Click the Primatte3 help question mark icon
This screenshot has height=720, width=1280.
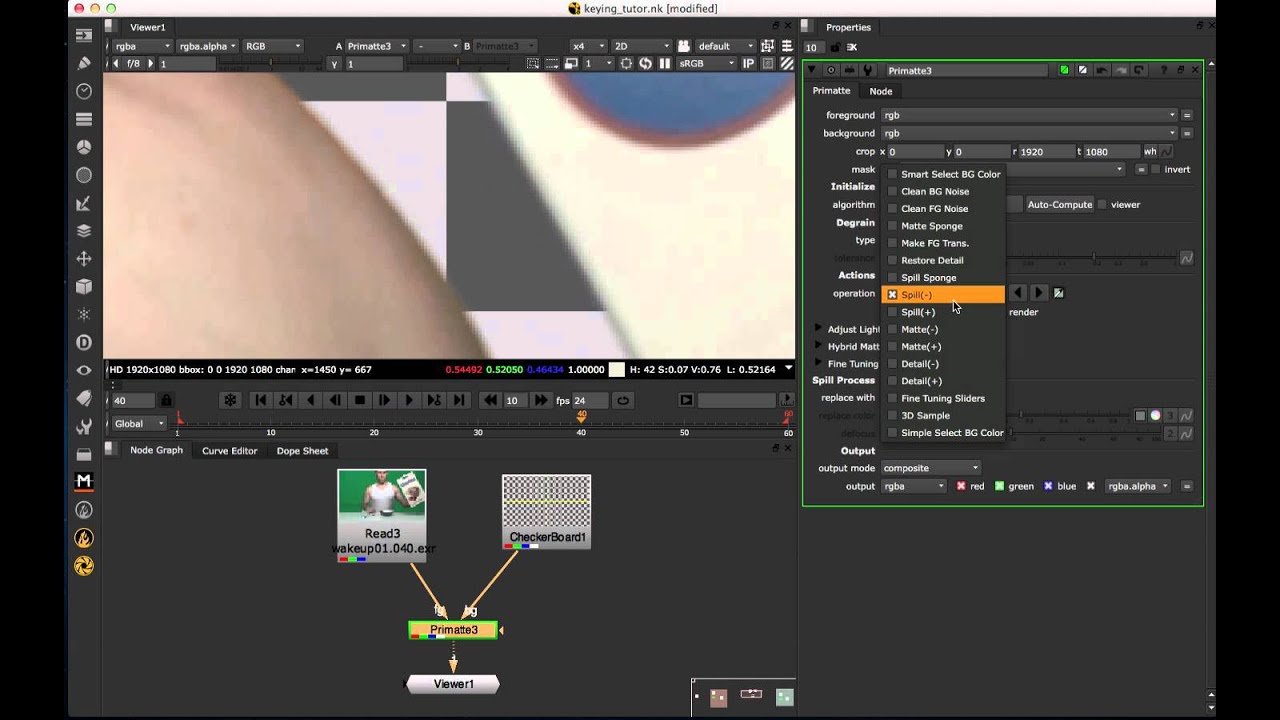(1163, 70)
